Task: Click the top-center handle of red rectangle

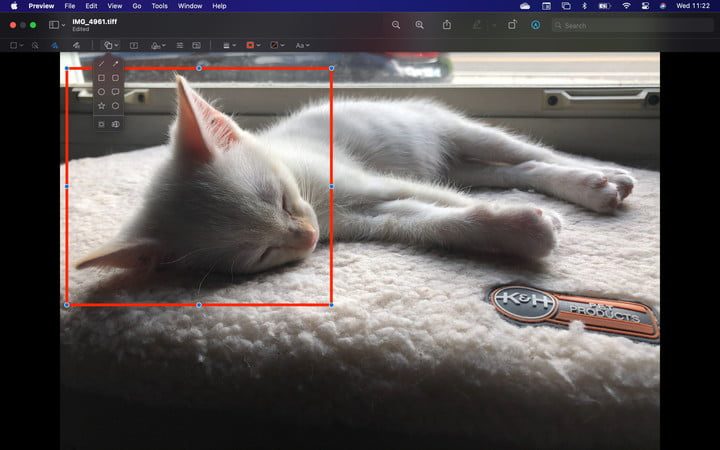Action: coord(199,68)
